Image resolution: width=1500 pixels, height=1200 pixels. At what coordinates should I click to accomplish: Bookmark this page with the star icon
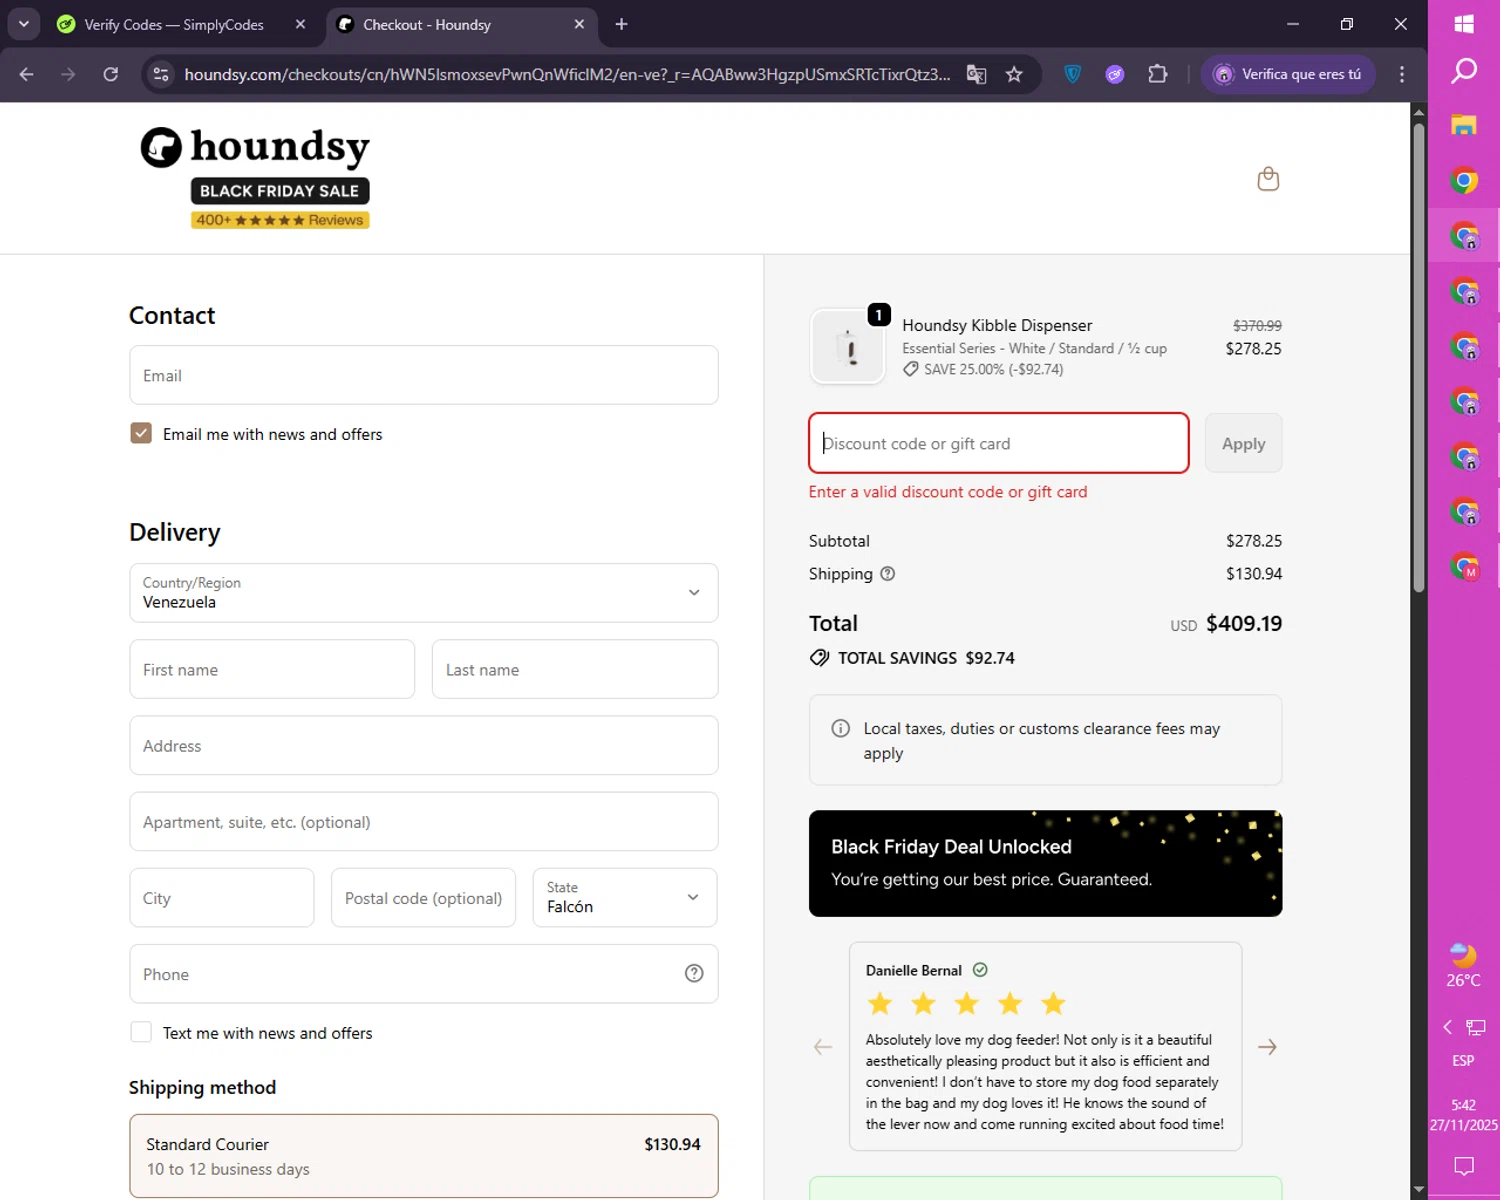pos(1014,74)
